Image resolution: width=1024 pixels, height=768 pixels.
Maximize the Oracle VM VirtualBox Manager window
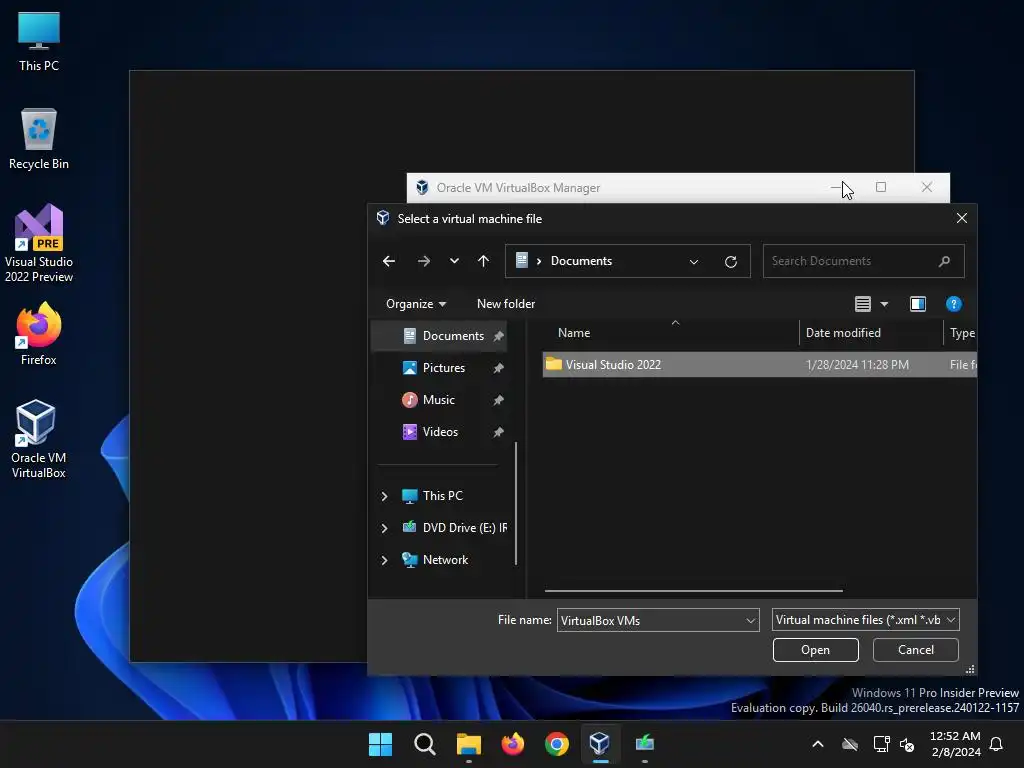tap(880, 187)
